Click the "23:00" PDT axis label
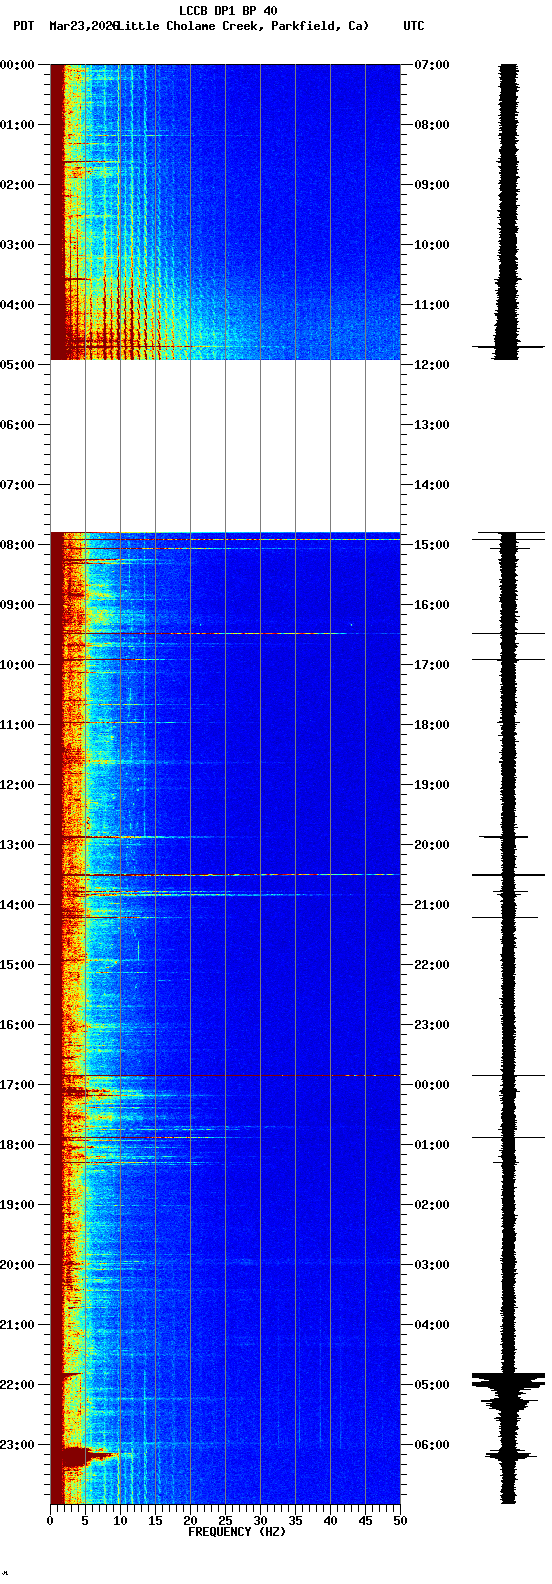552x1584 pixels. 17,1445
